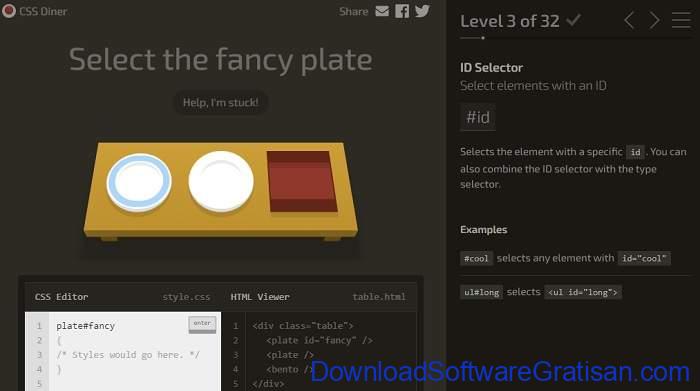Click the "Examples" heading
Viewport: 700px width, 391px height.
tap(483, 229)
